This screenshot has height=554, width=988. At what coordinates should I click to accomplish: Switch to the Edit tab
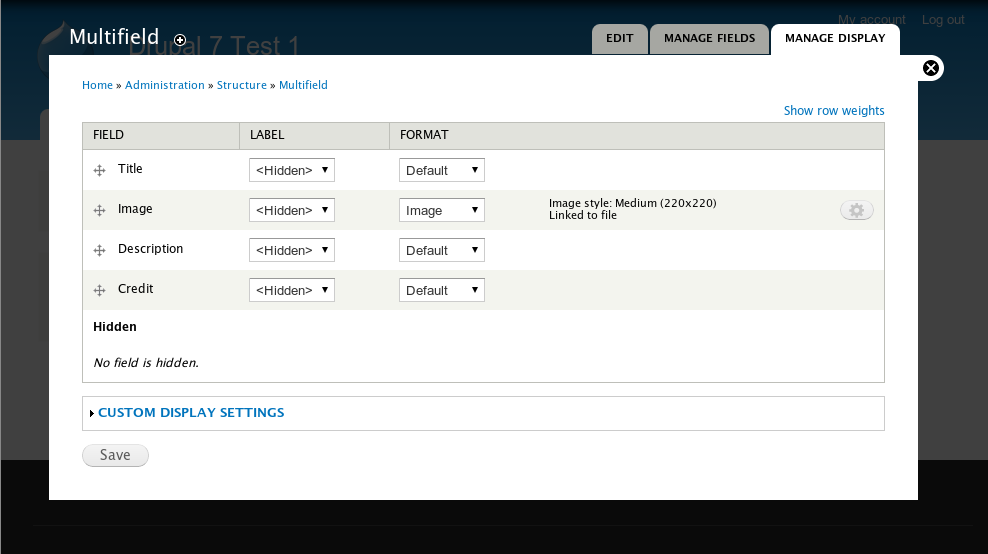coord(619,38)
